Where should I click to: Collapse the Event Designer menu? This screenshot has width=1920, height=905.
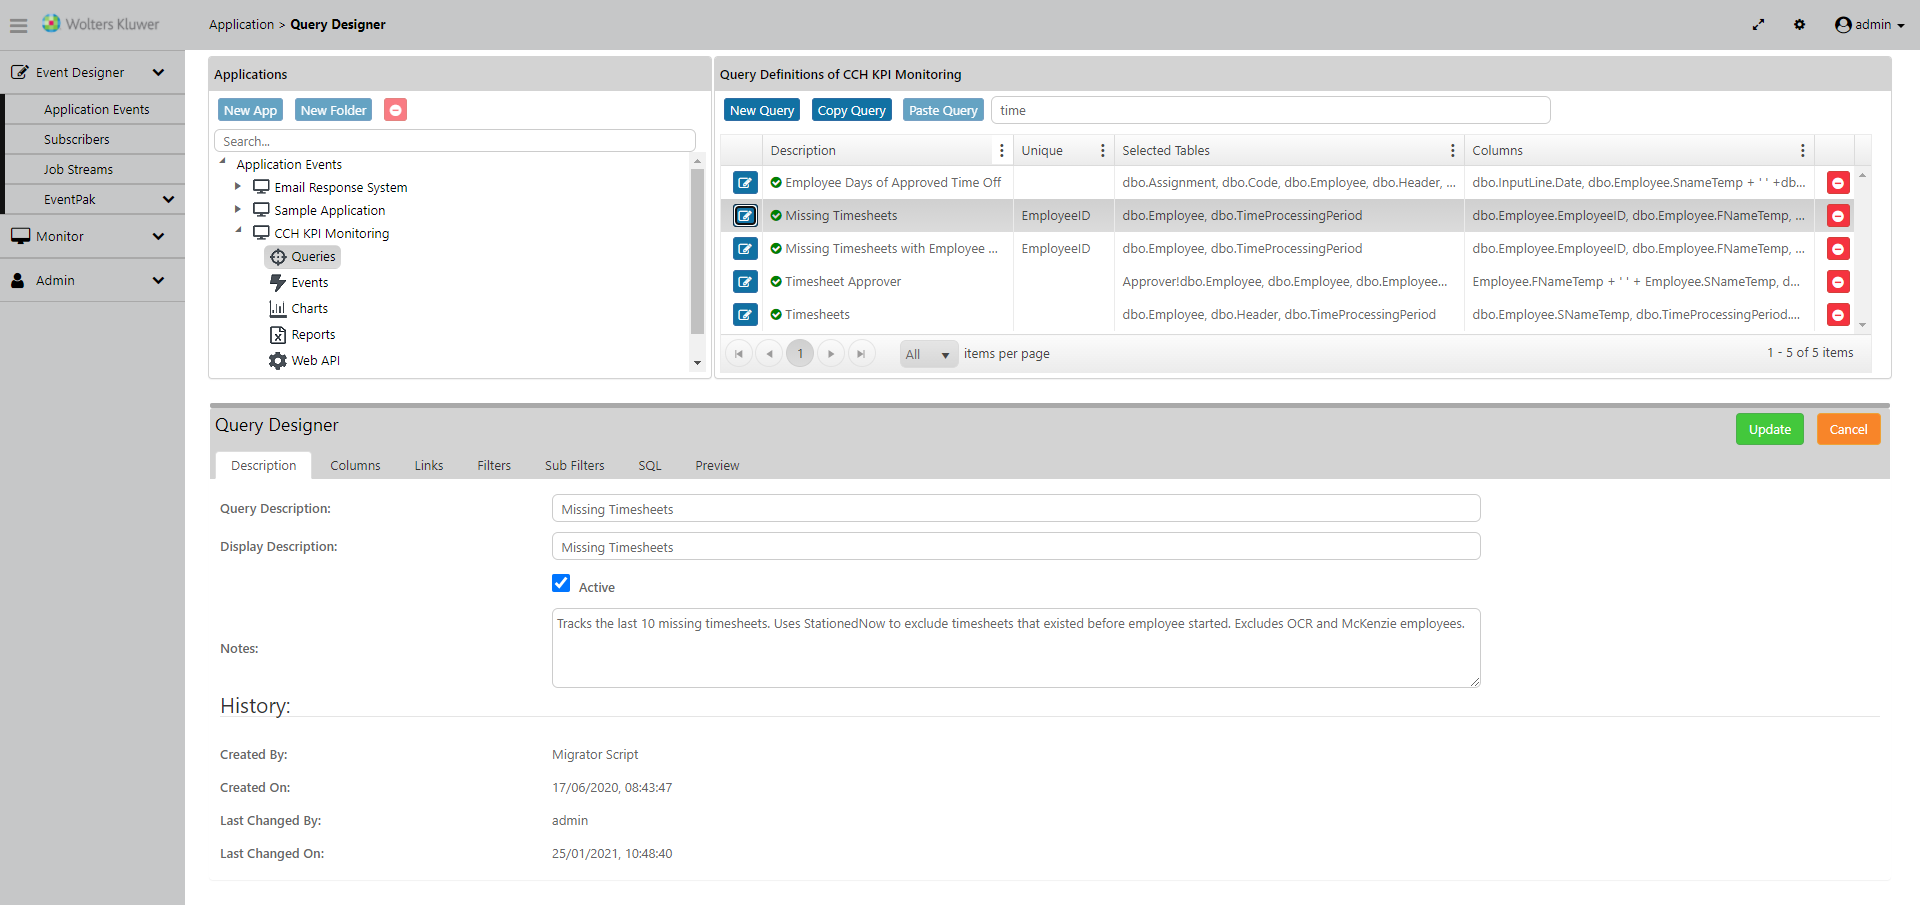coord(92,73)
